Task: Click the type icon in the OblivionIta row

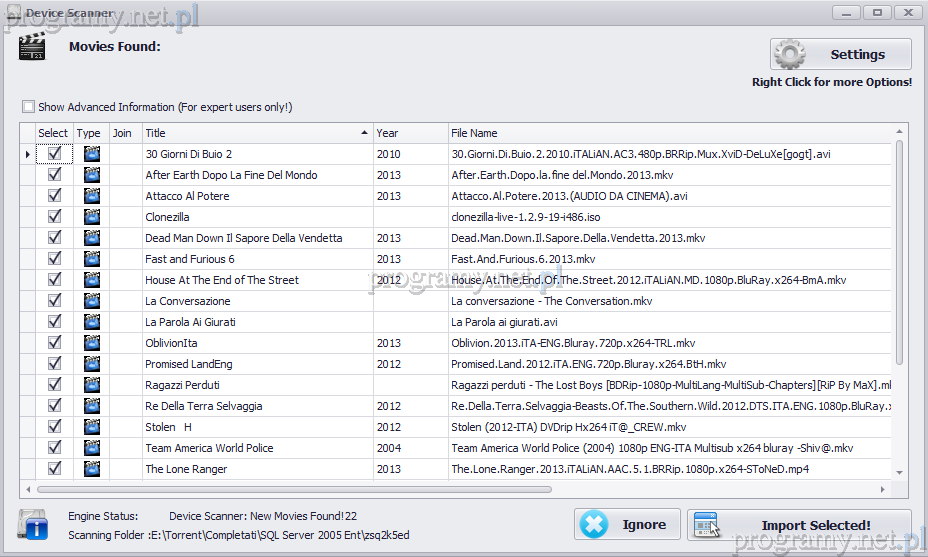Action: coord(92,343)
